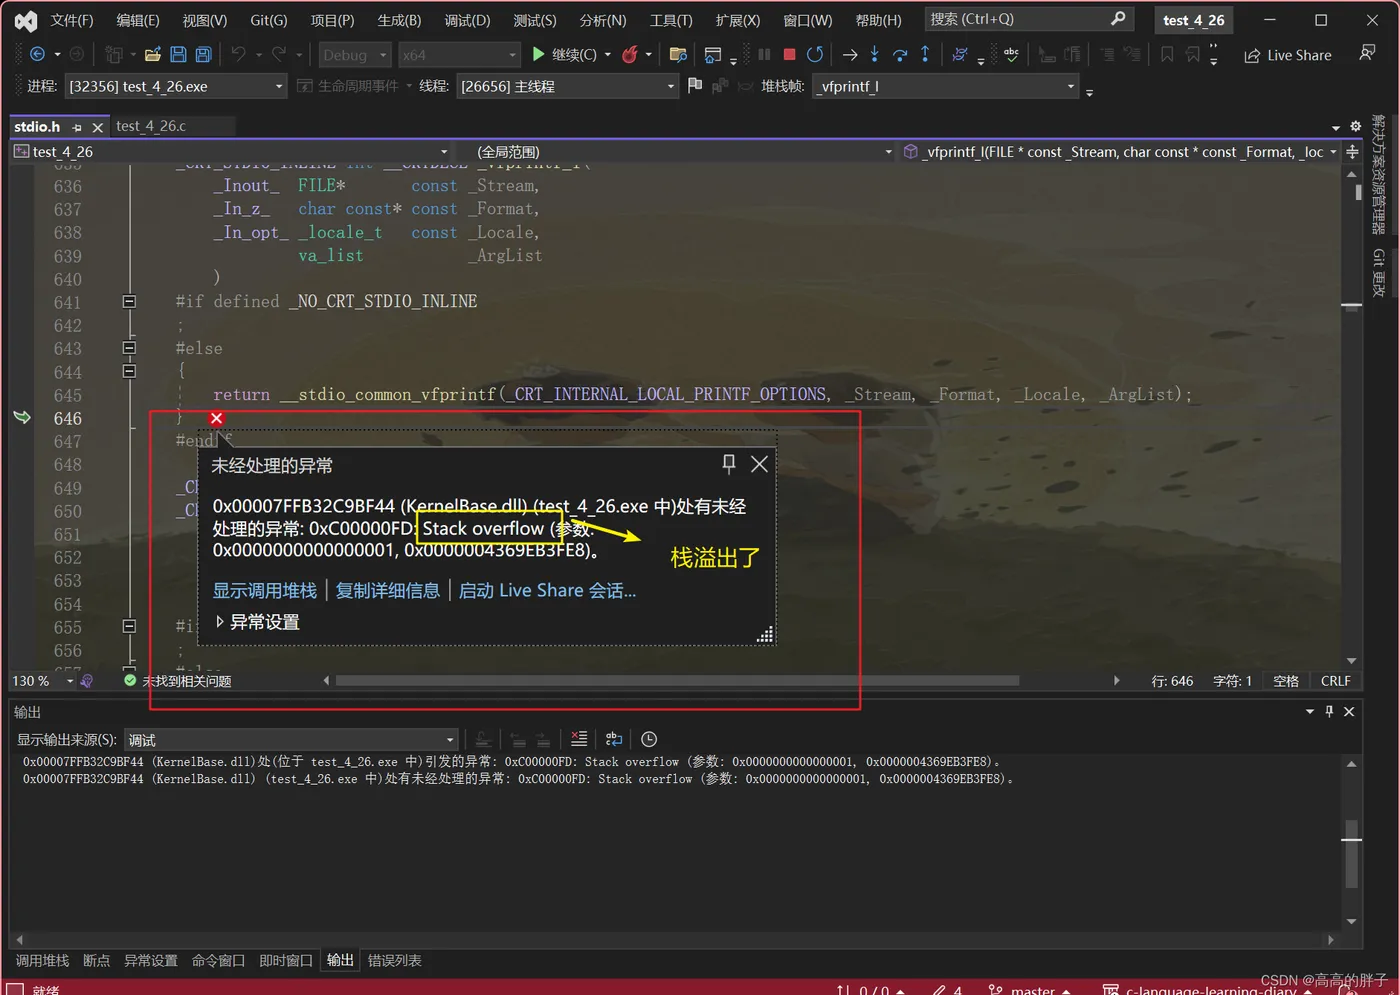Image resolution: width=1400 pixels, height=995 pixels.
Task: Close the stdio.h tab
Action: coord(97,127)
